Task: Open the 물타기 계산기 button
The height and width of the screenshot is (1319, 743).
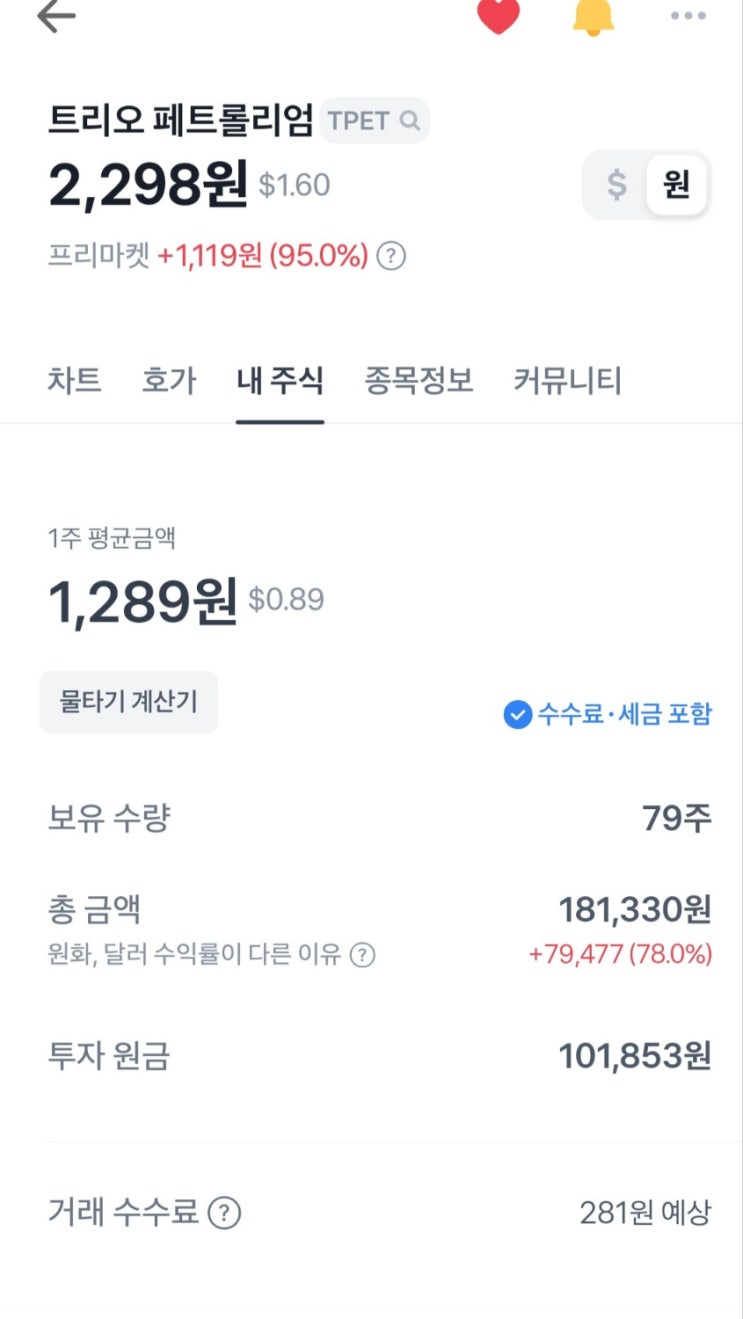Action: point(128,702)
